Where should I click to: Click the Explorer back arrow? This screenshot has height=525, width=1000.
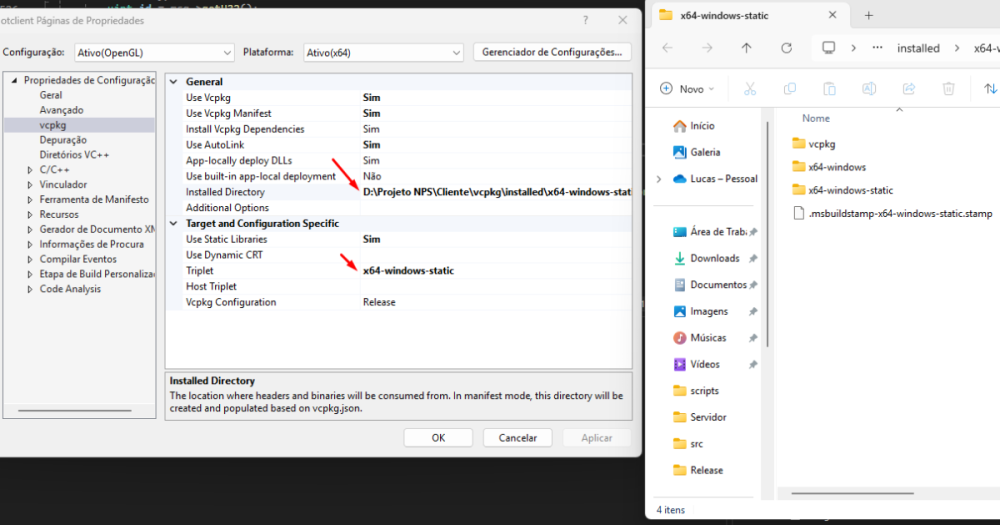[668, 48]
